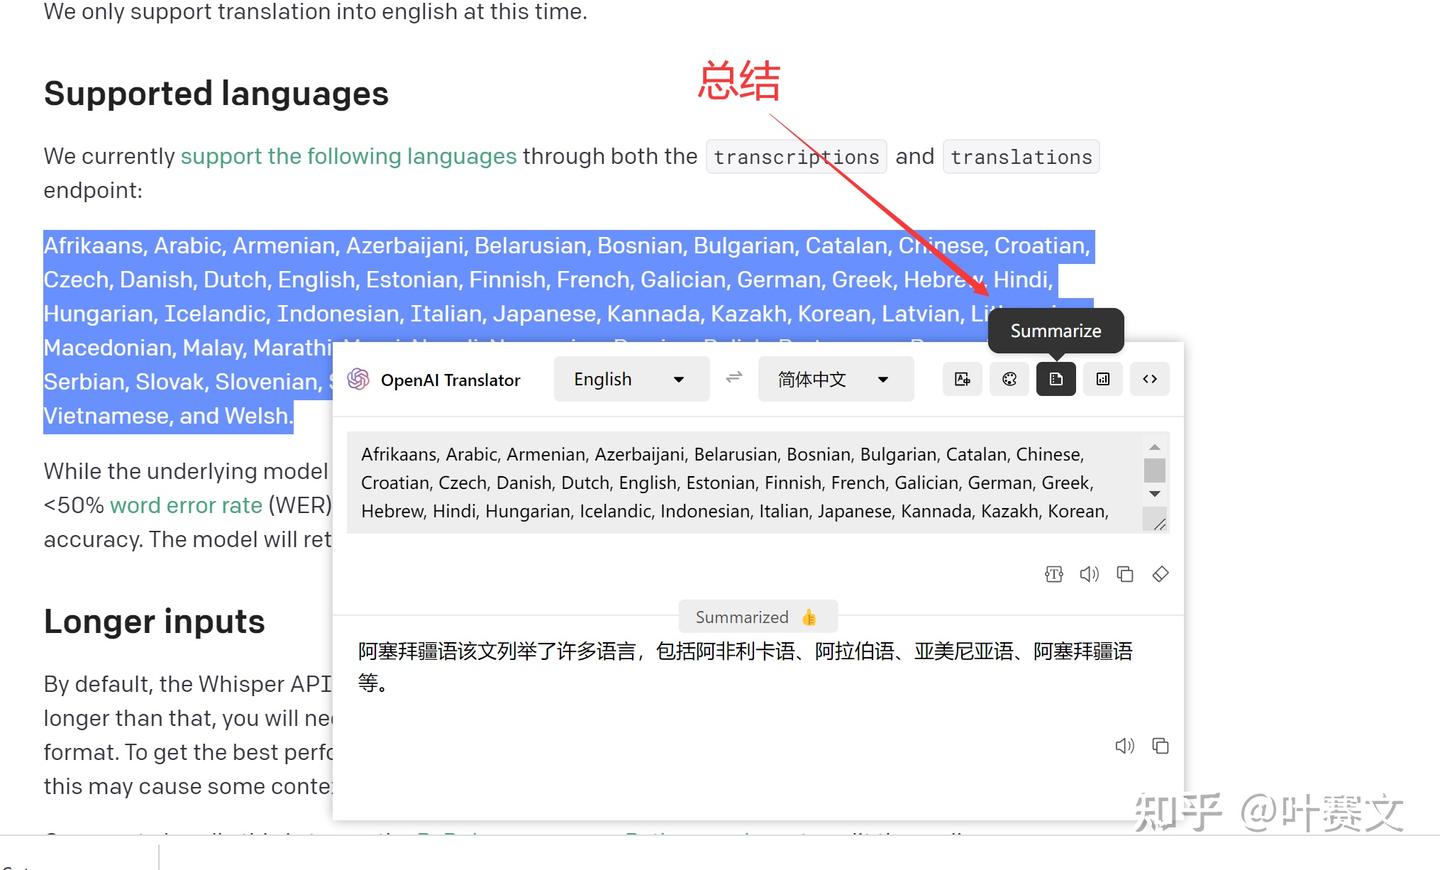Copy the input text using copy icon

coord(1125,573)
